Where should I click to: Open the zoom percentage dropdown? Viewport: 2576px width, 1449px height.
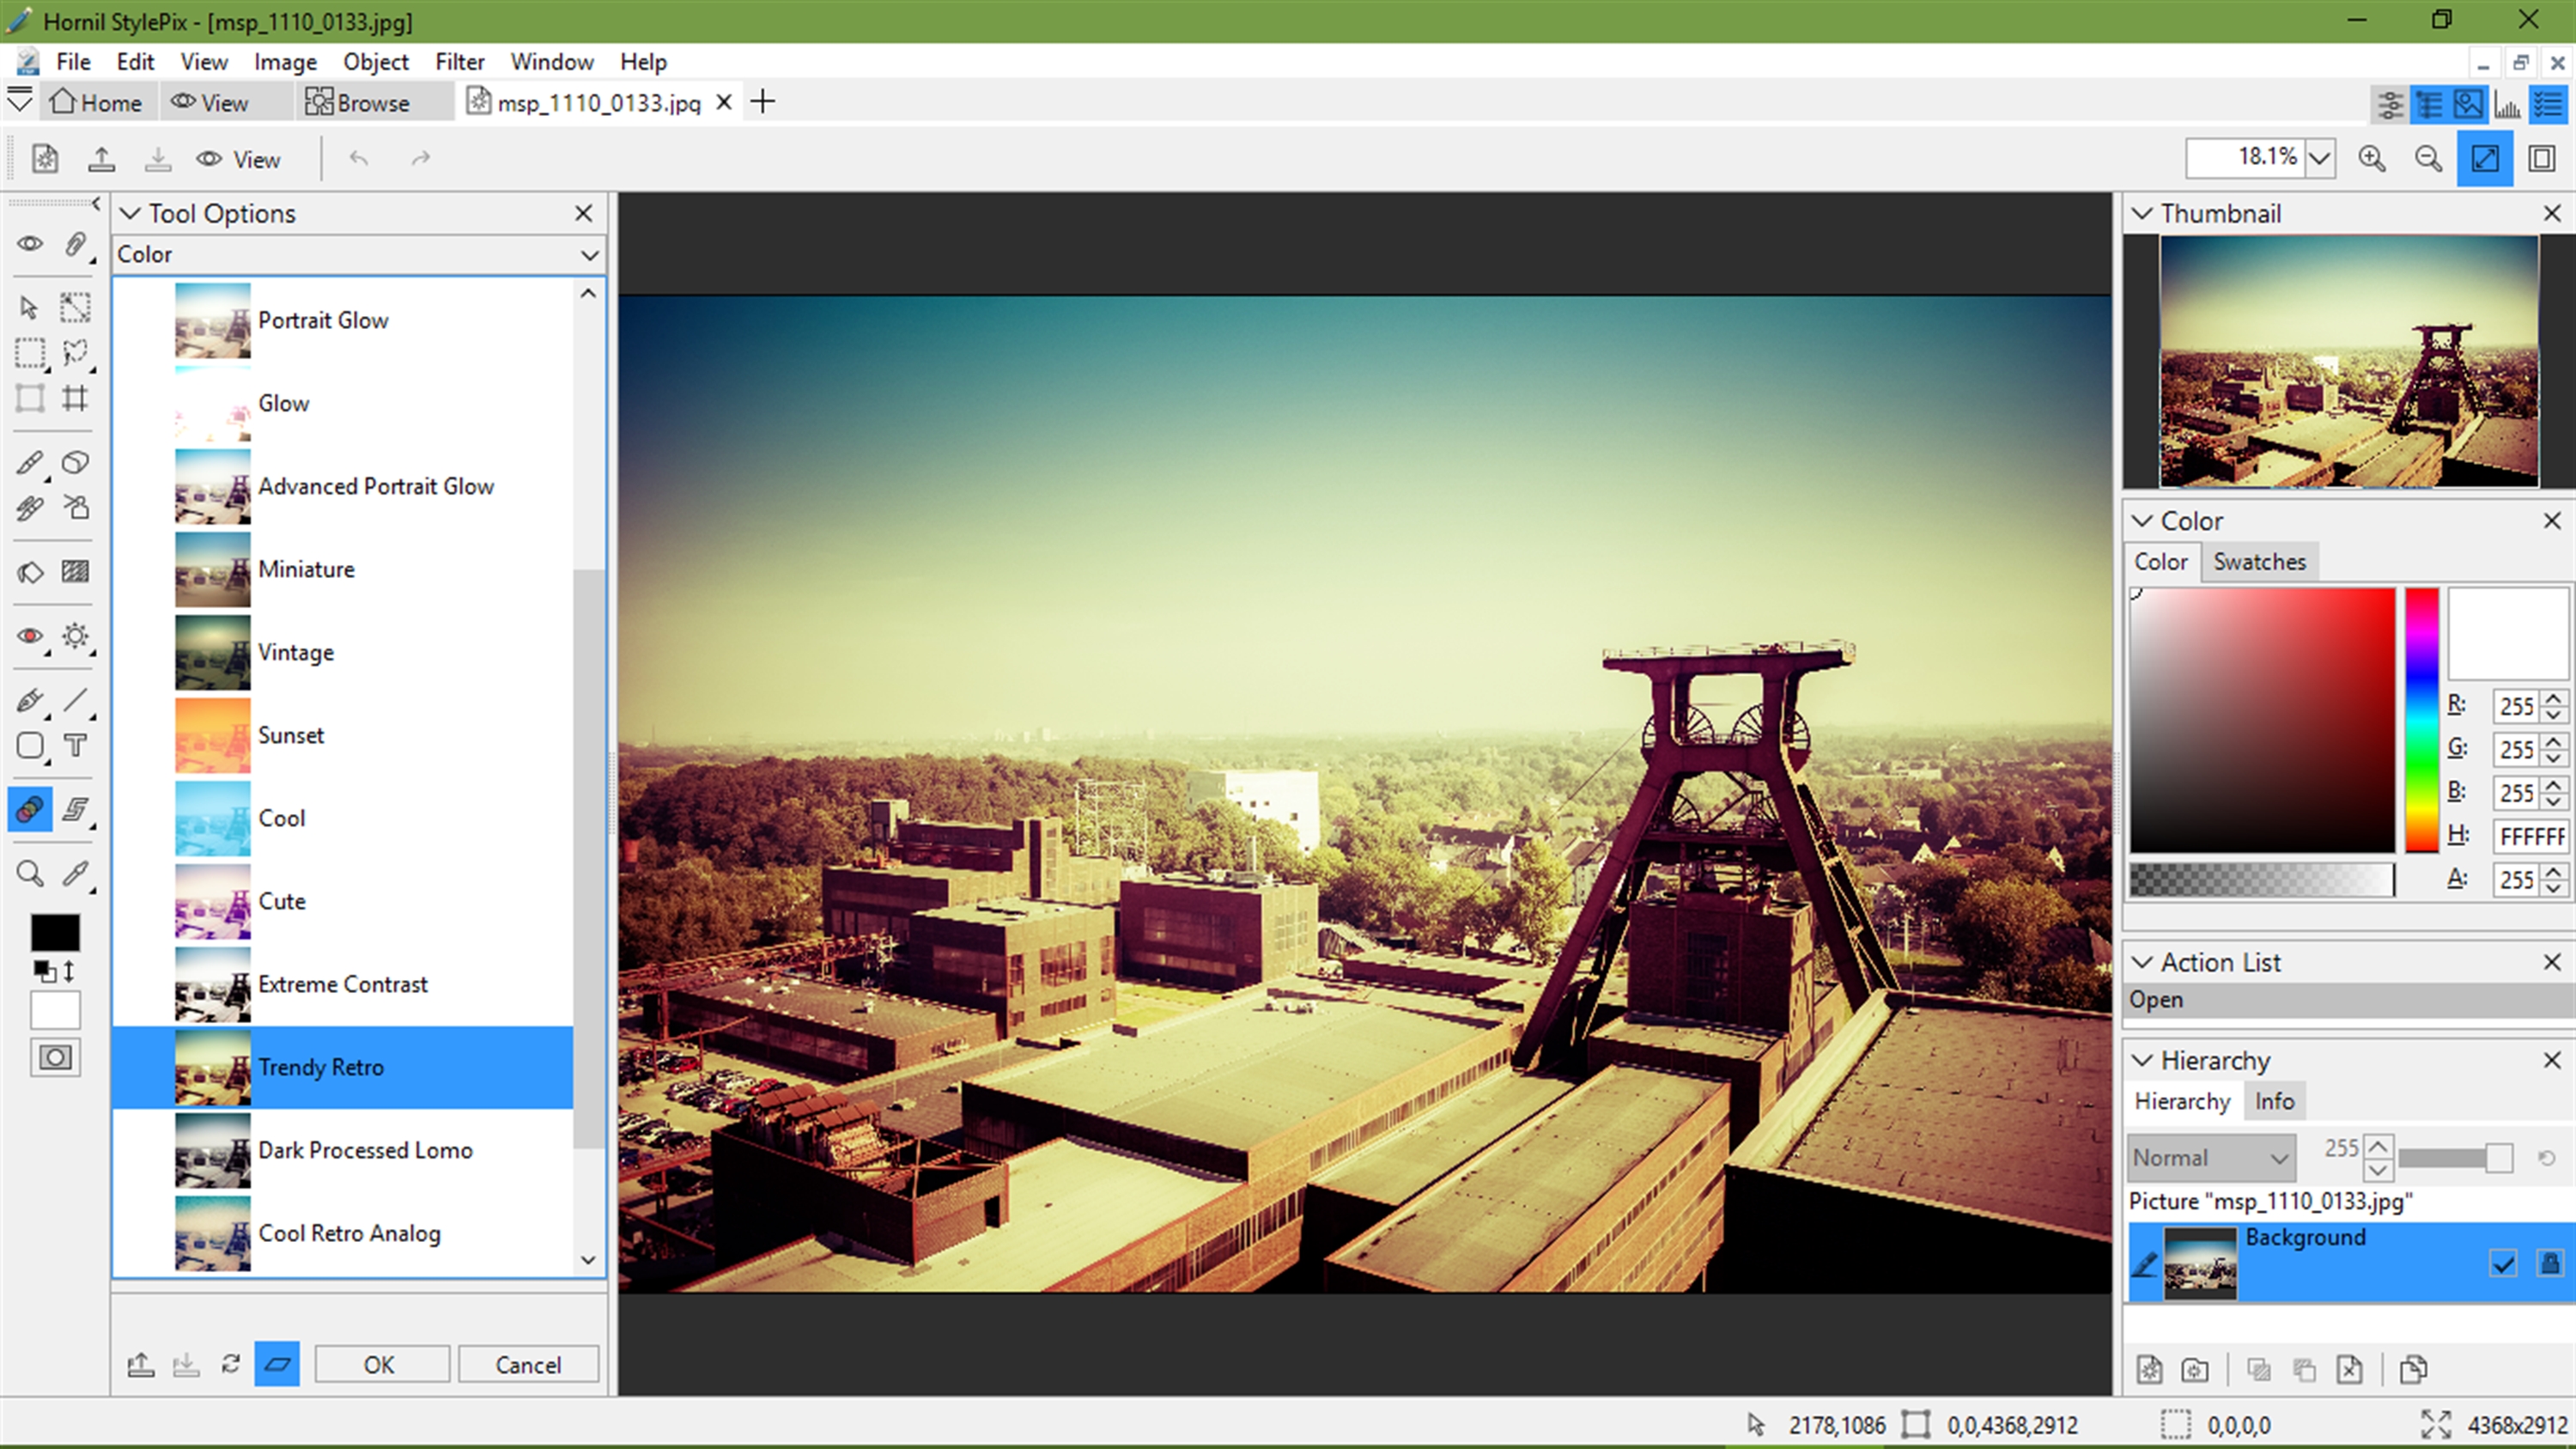(x=2320, y=159)
